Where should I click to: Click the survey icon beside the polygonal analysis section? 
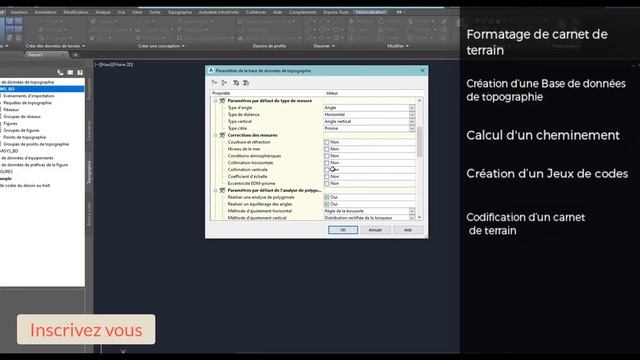222,190
